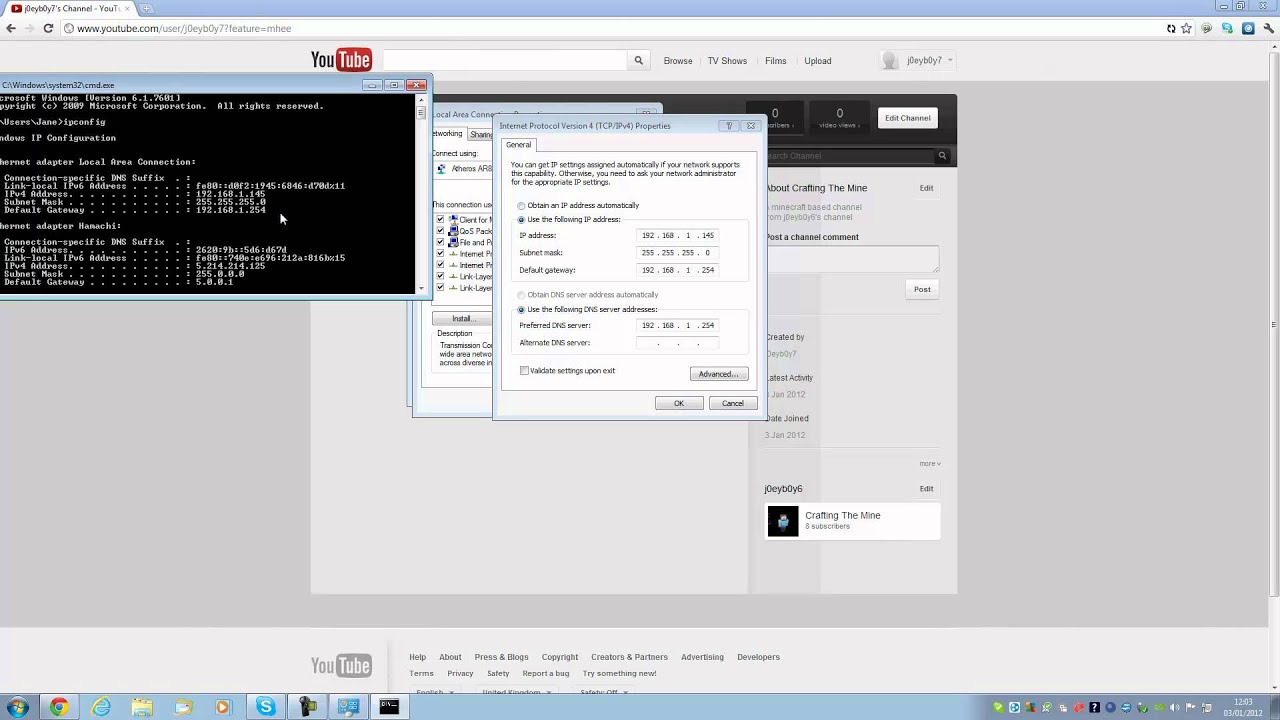Screen dimensions: 1280x720
Task: Open the General tab in IPv4 Properties
Action: (518, 145)
